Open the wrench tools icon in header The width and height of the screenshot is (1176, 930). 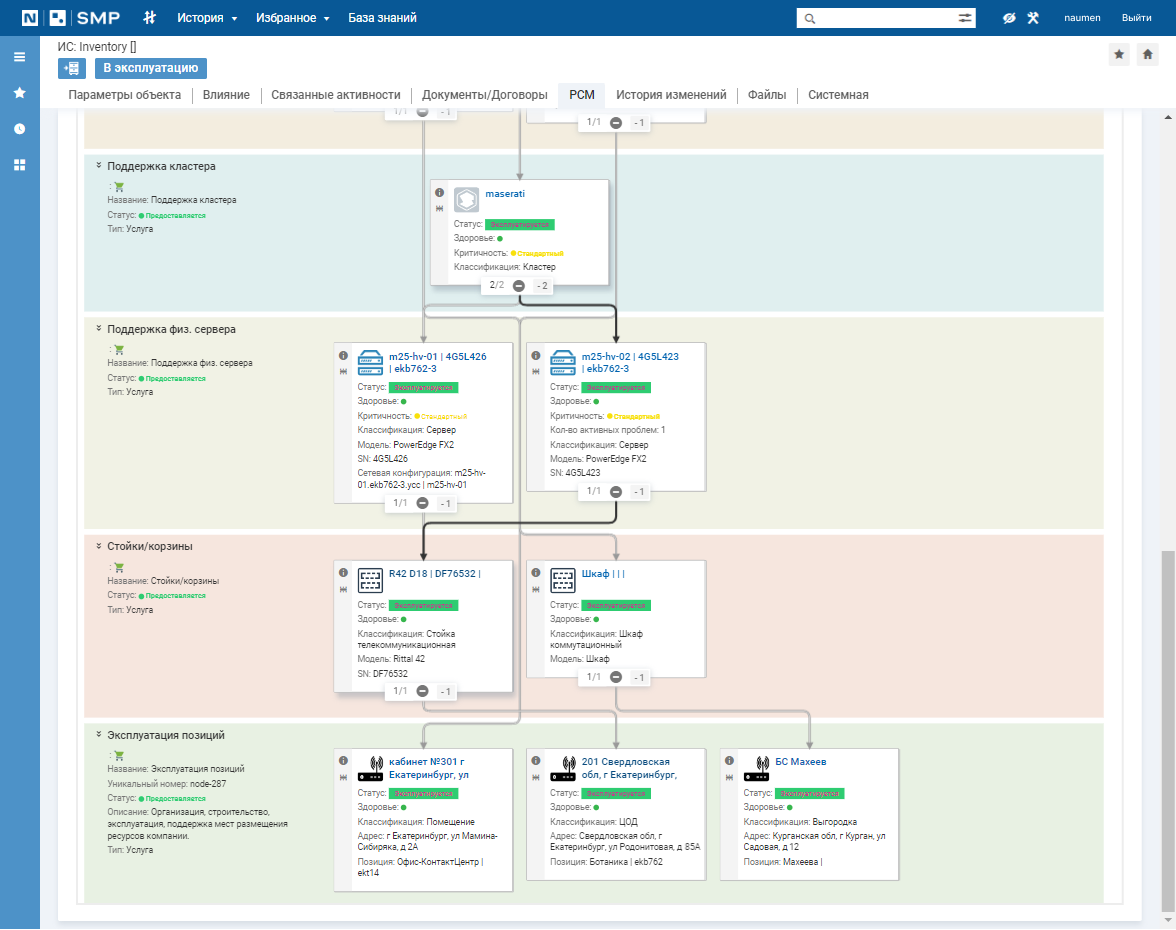click(x=1034, y=18)
